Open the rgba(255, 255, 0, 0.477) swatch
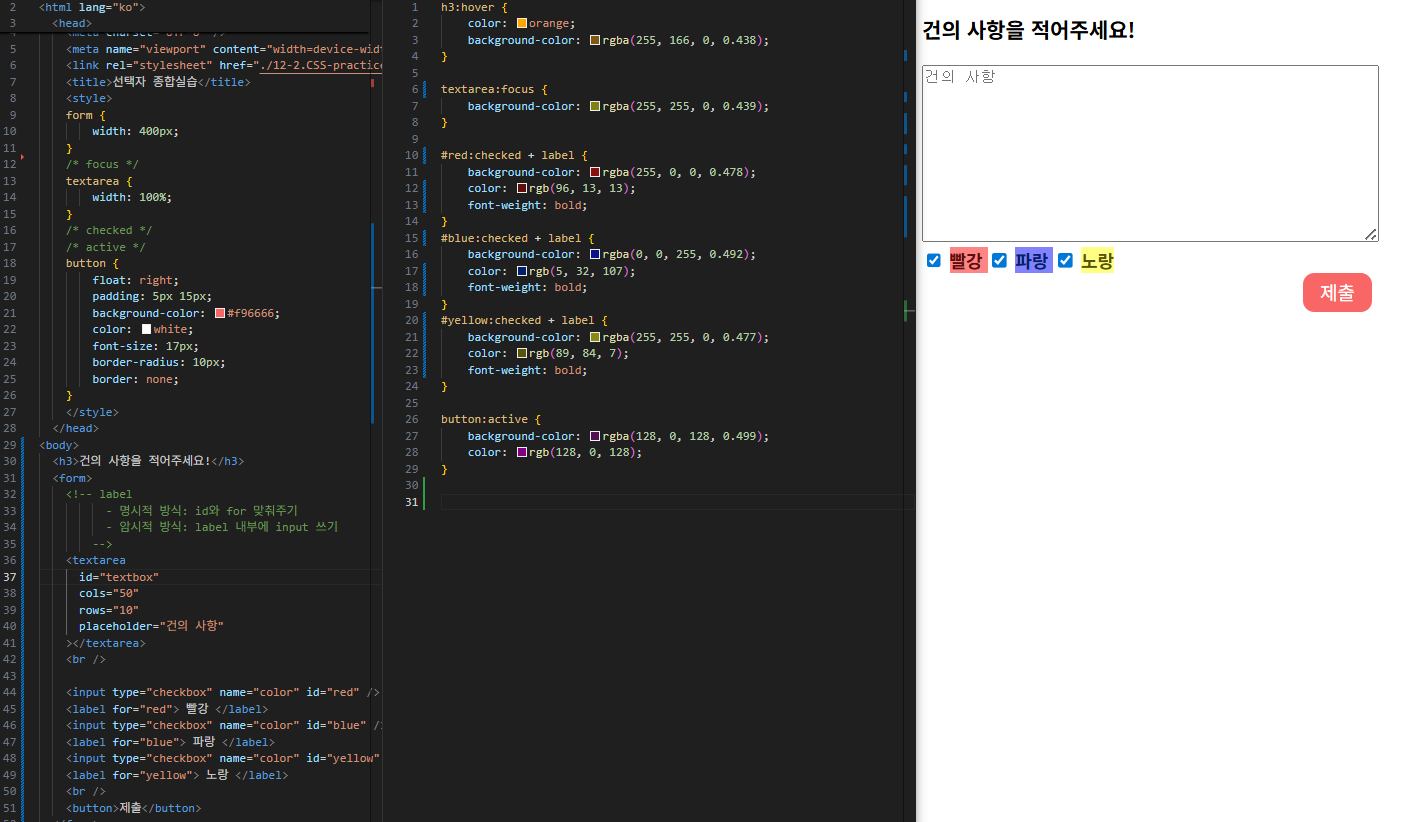 coord(595,337)
